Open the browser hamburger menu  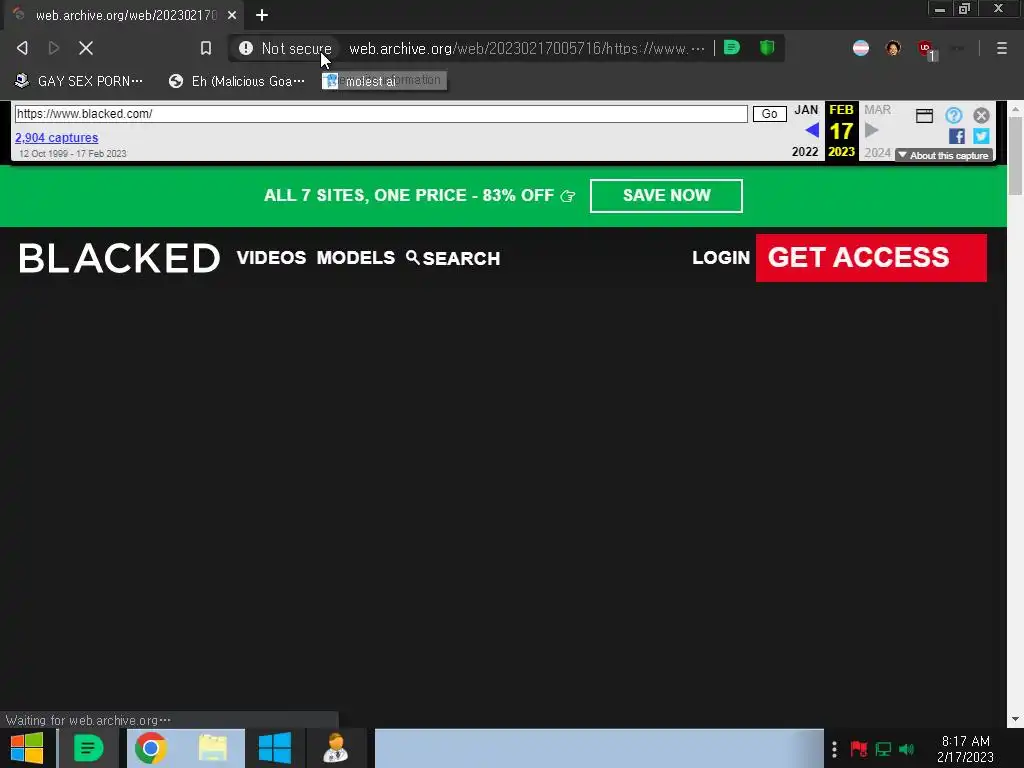point(1001,48)
